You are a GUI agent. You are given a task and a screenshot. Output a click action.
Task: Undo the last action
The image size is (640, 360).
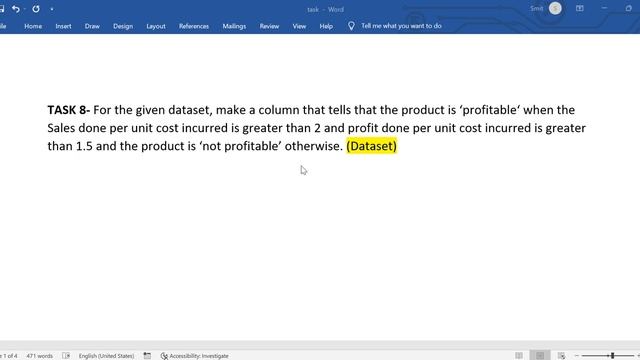[16, 9]
